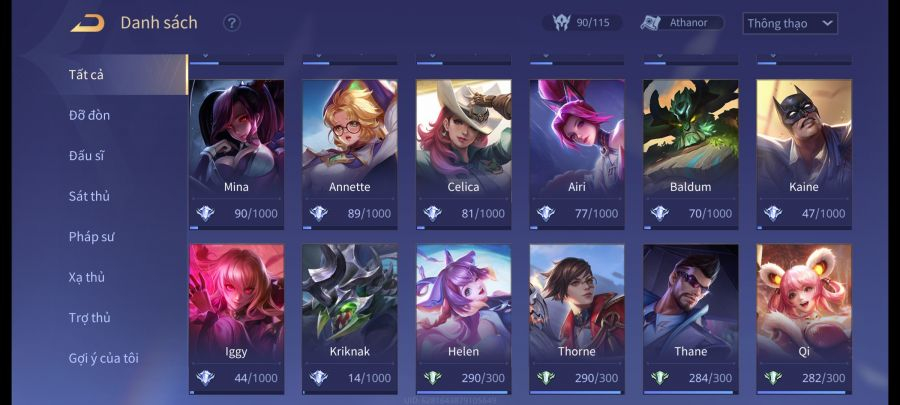Click the hero count 90/115 icon
900x405 pixels.
(561, 23)
